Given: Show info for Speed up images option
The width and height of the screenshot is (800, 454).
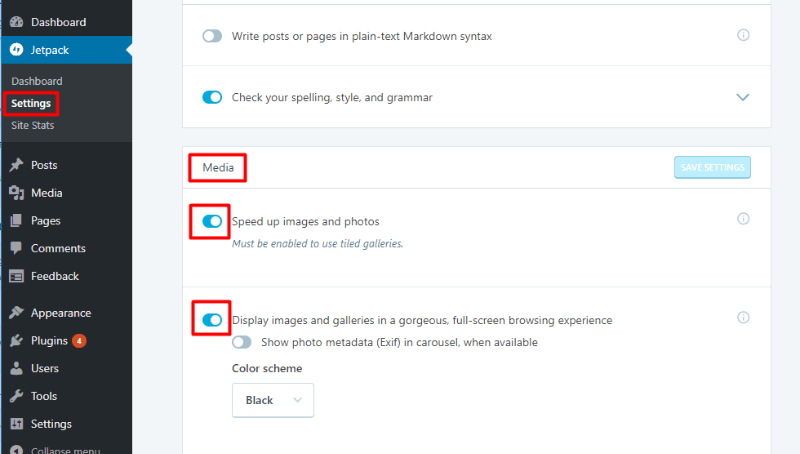Looking at the screenshot, I should click(x=743, y=219).
